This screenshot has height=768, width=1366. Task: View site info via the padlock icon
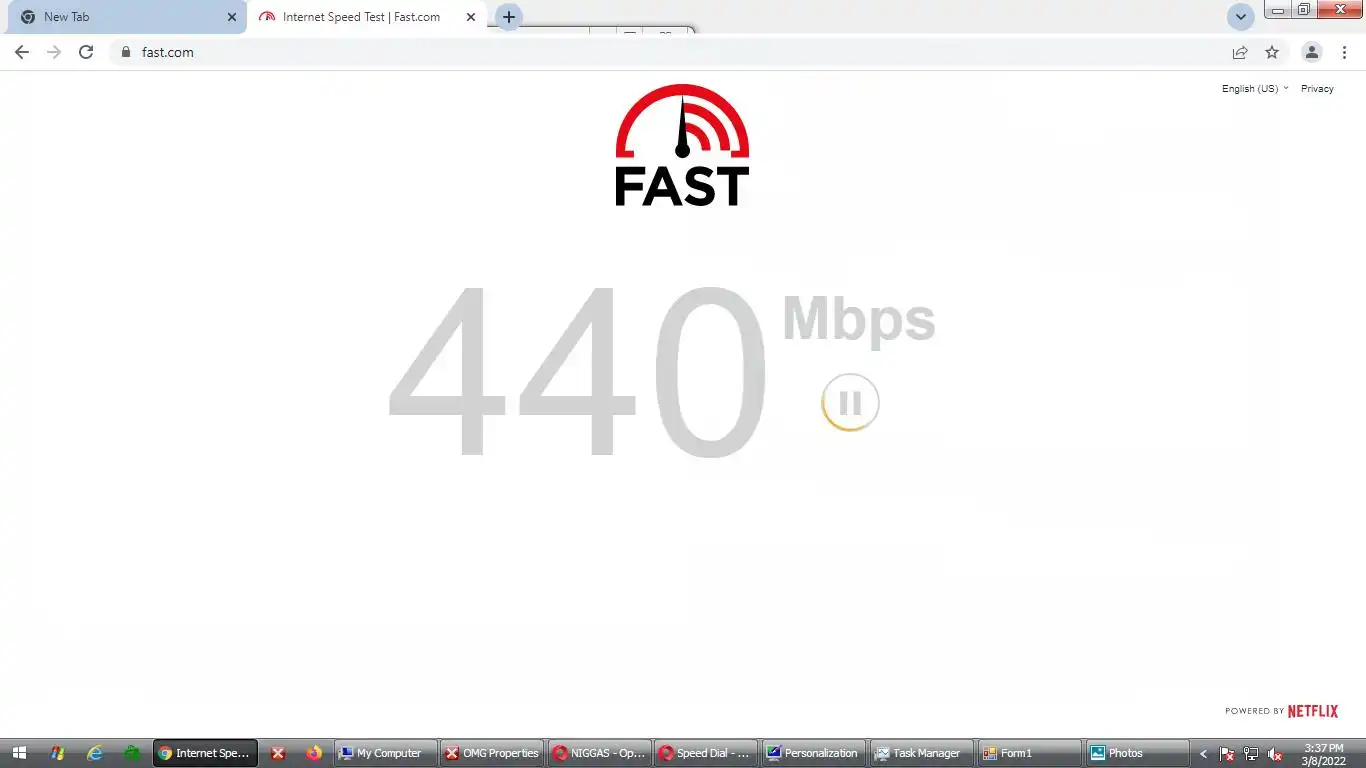[125, 52]
